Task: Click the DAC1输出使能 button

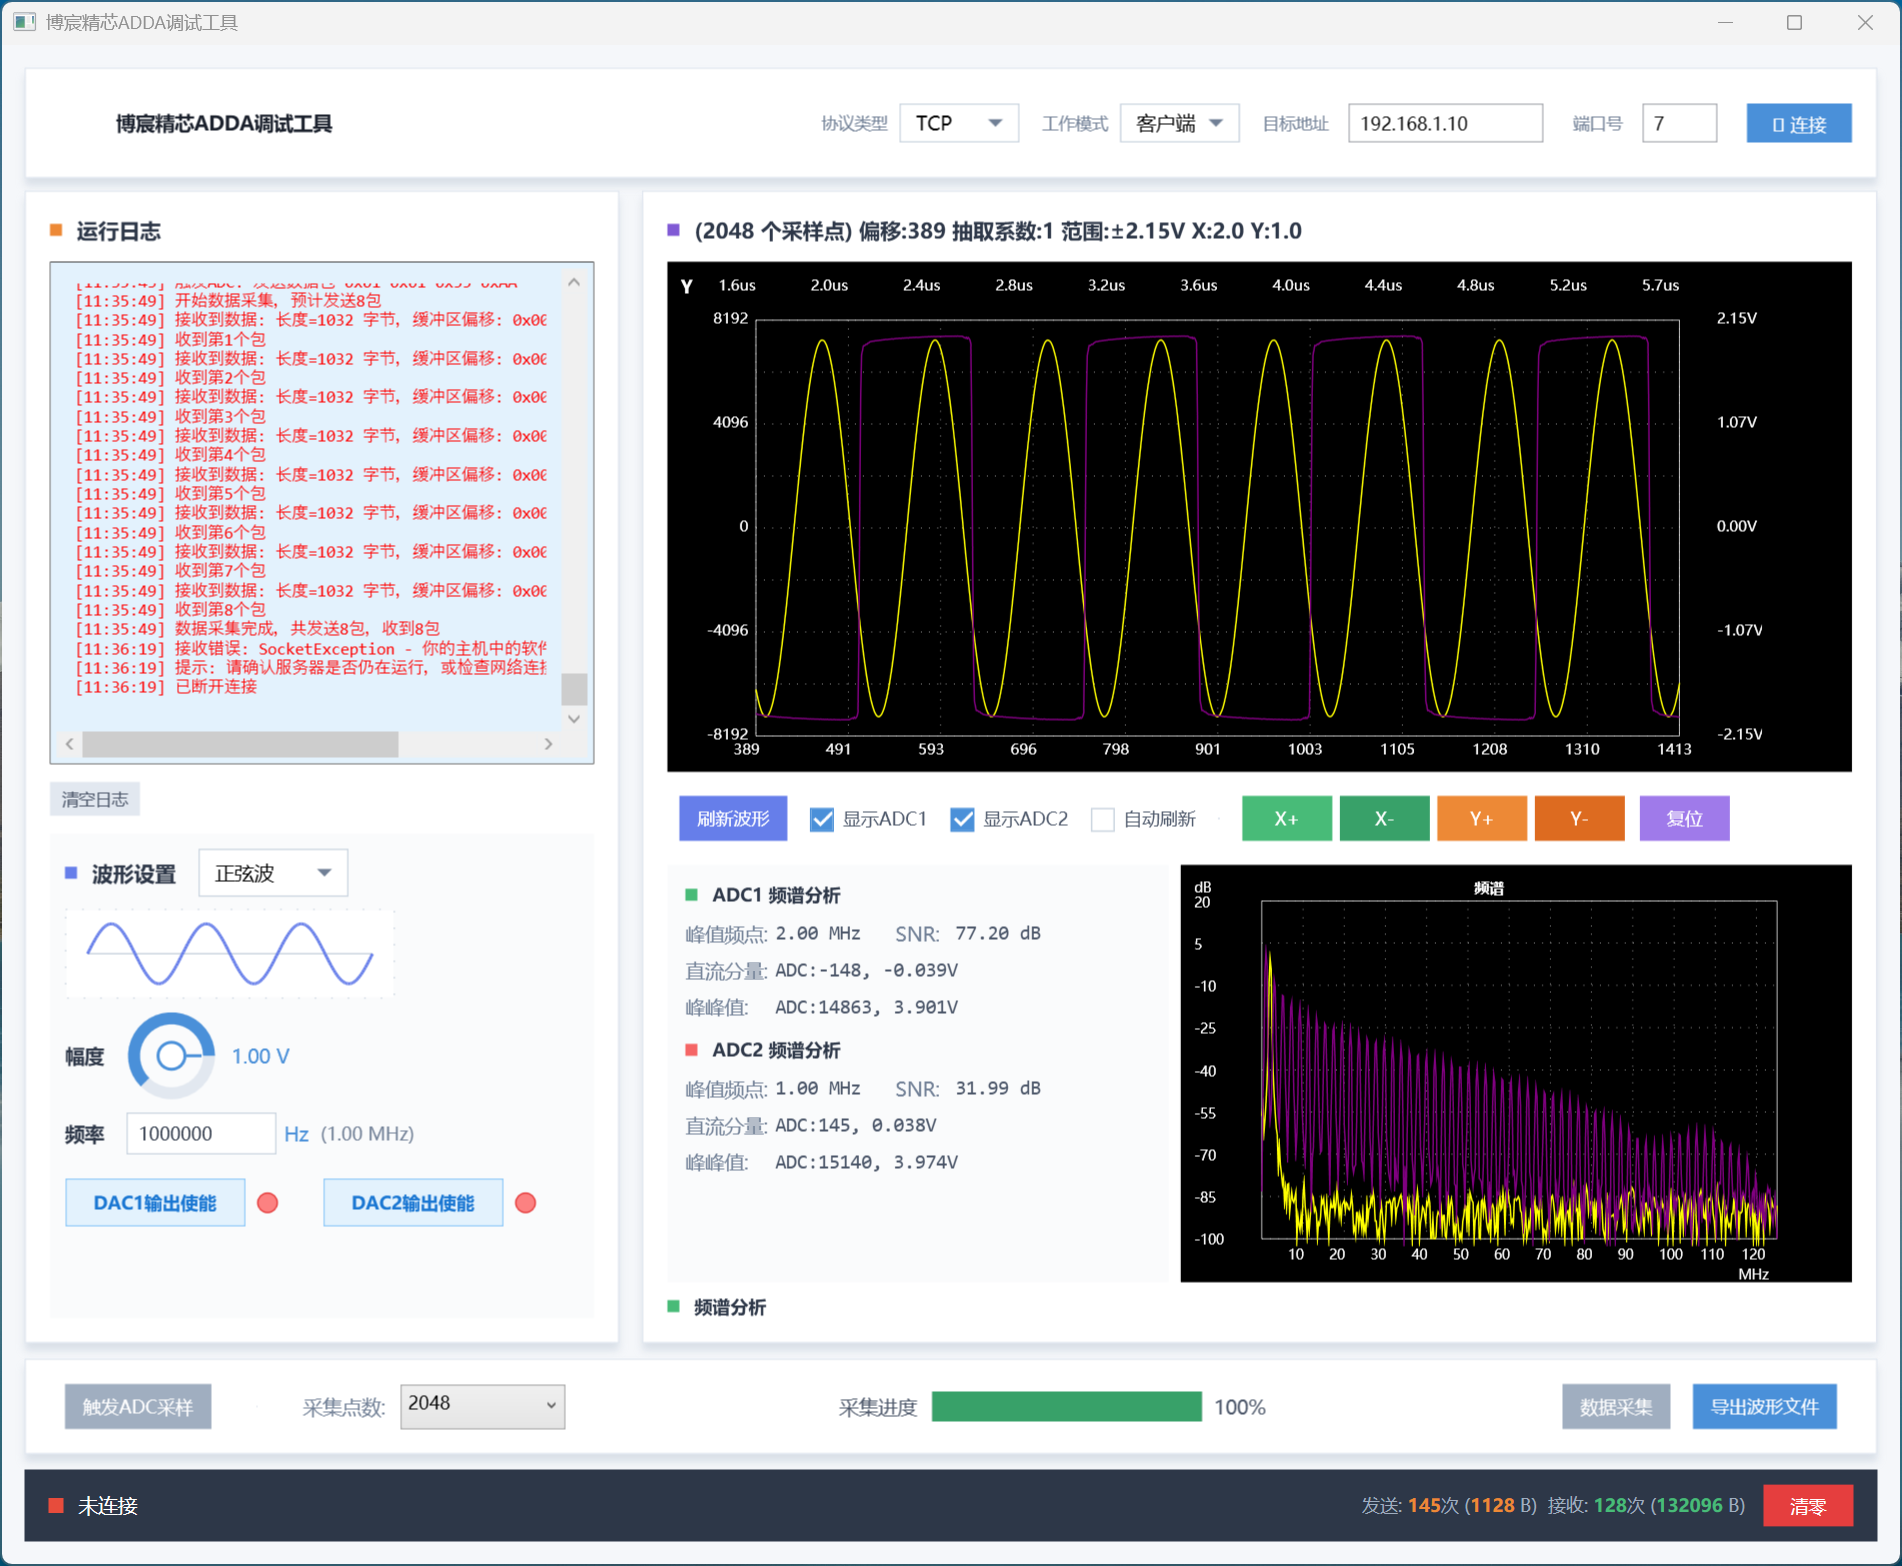Action: 155,1202
